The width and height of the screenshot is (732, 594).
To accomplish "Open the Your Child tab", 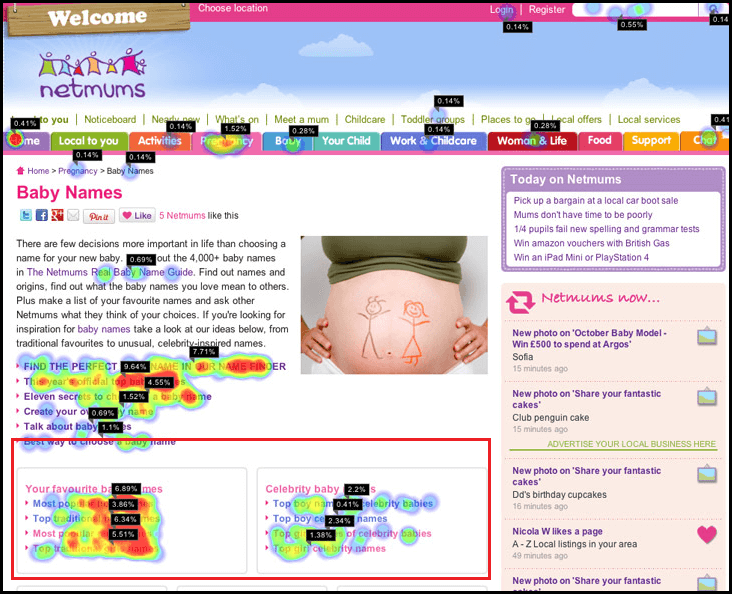I will [346, 141].
